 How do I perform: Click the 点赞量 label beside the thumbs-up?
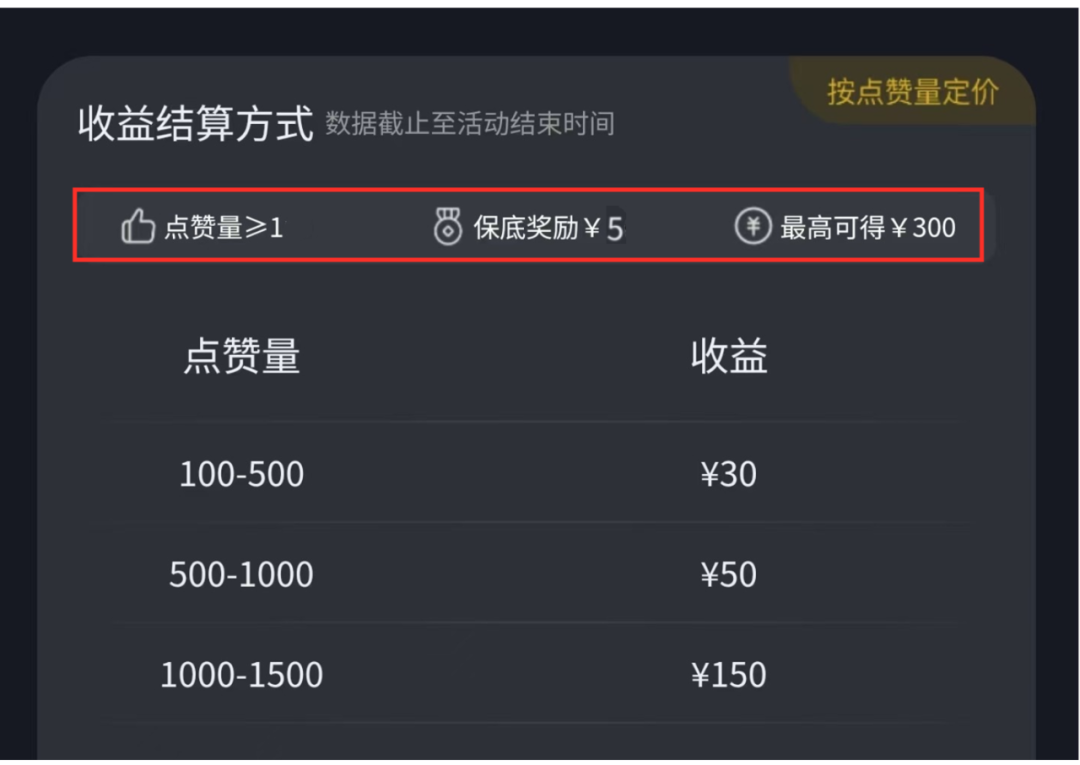click(x=203, y=228)
